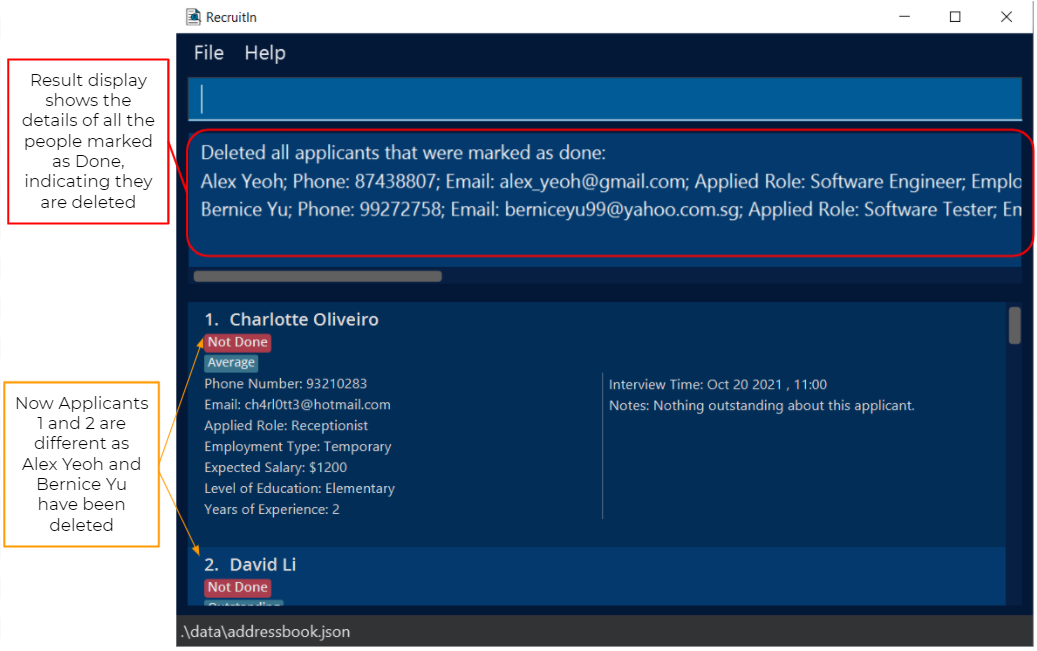This screenshot has width=1037, height=651.
Task: Close the RecruitIn window
Action: [x=1006, y=17]
